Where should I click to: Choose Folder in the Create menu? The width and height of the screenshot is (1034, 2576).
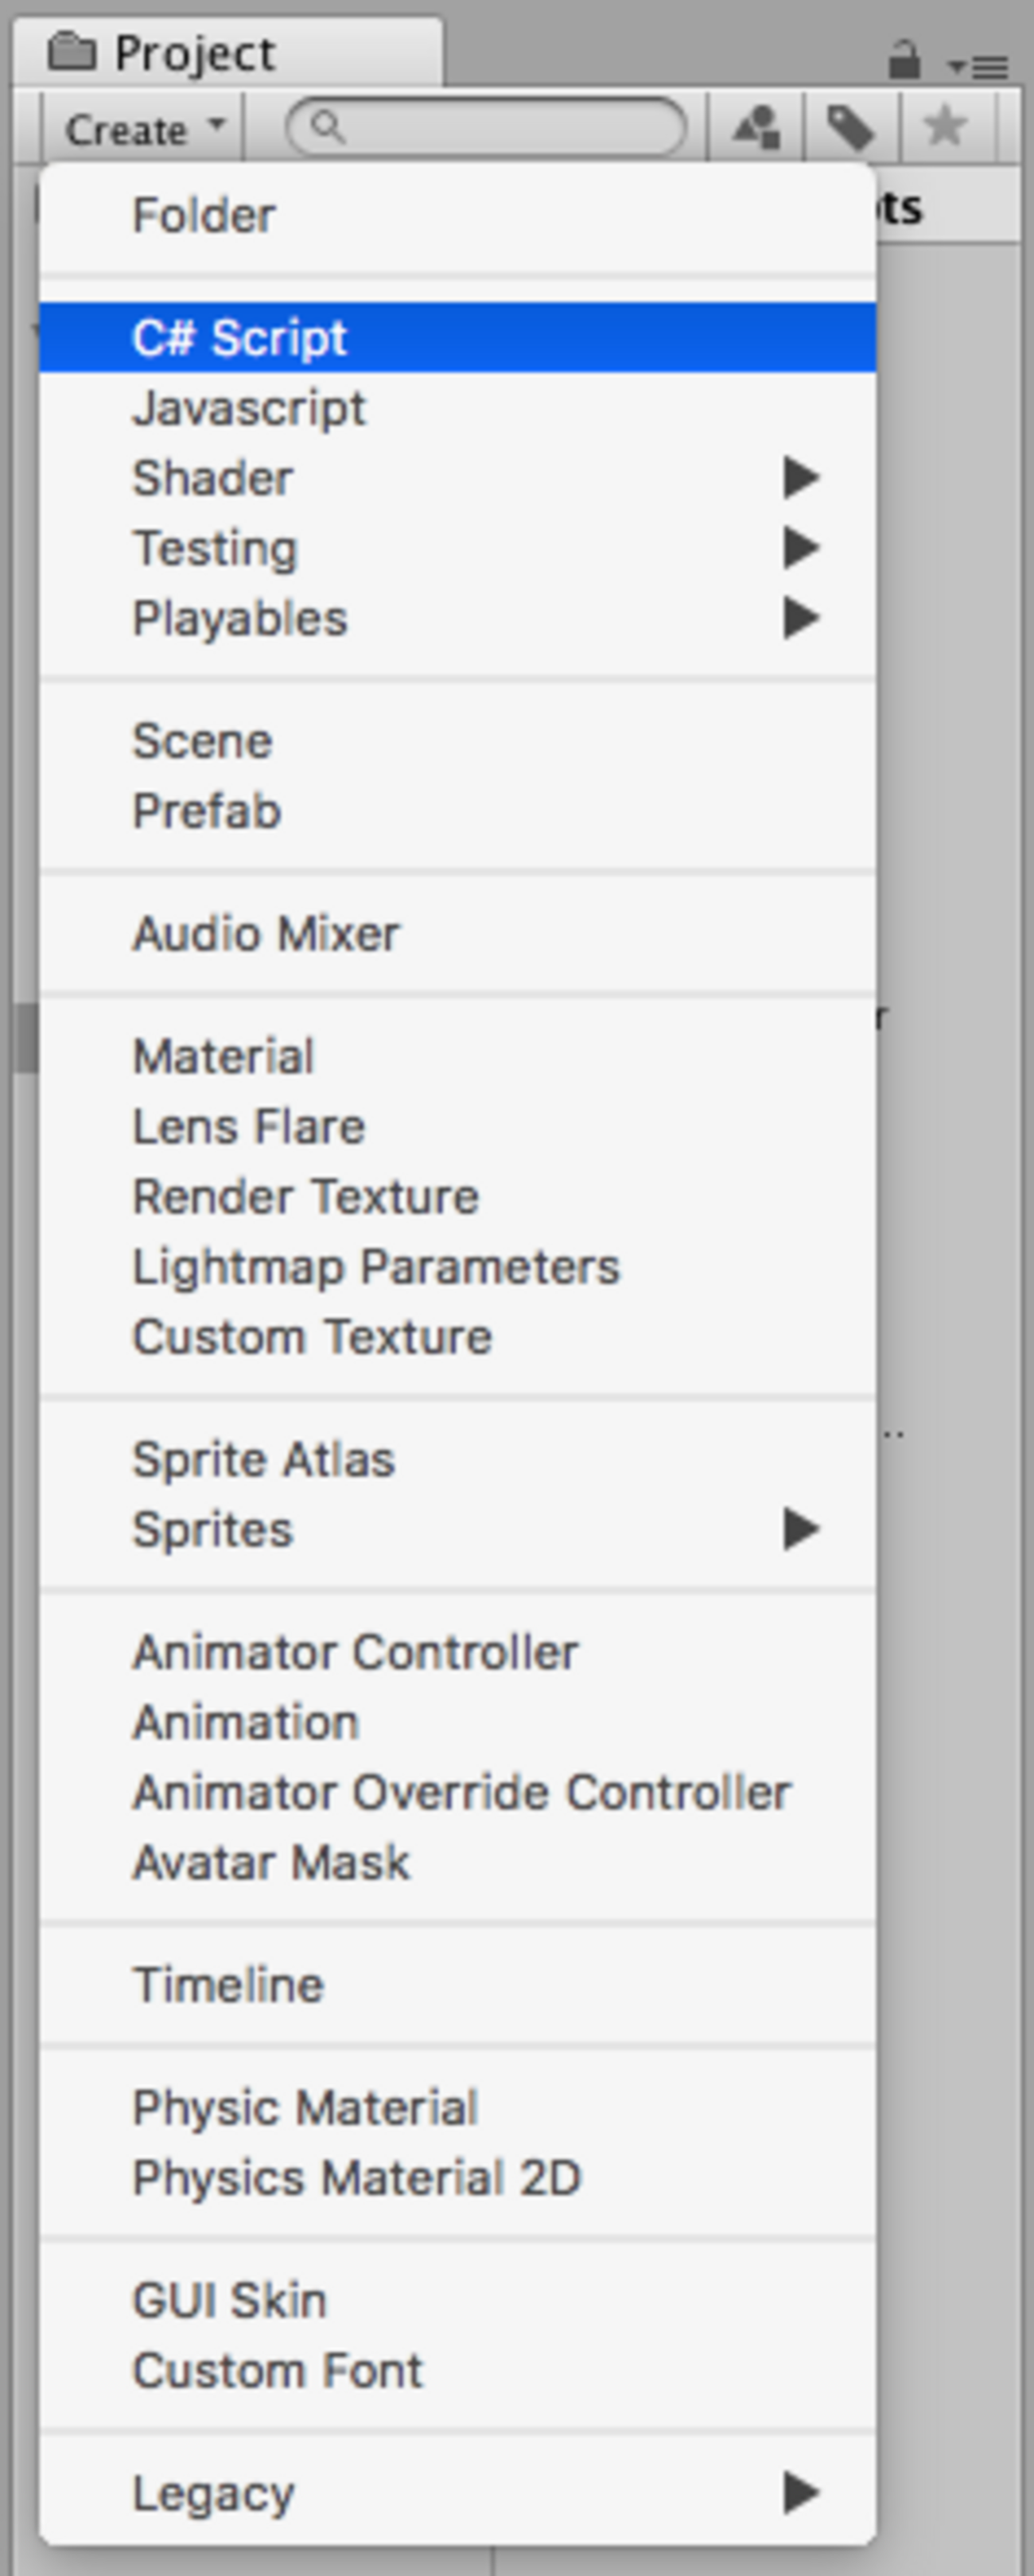(204, 215)
